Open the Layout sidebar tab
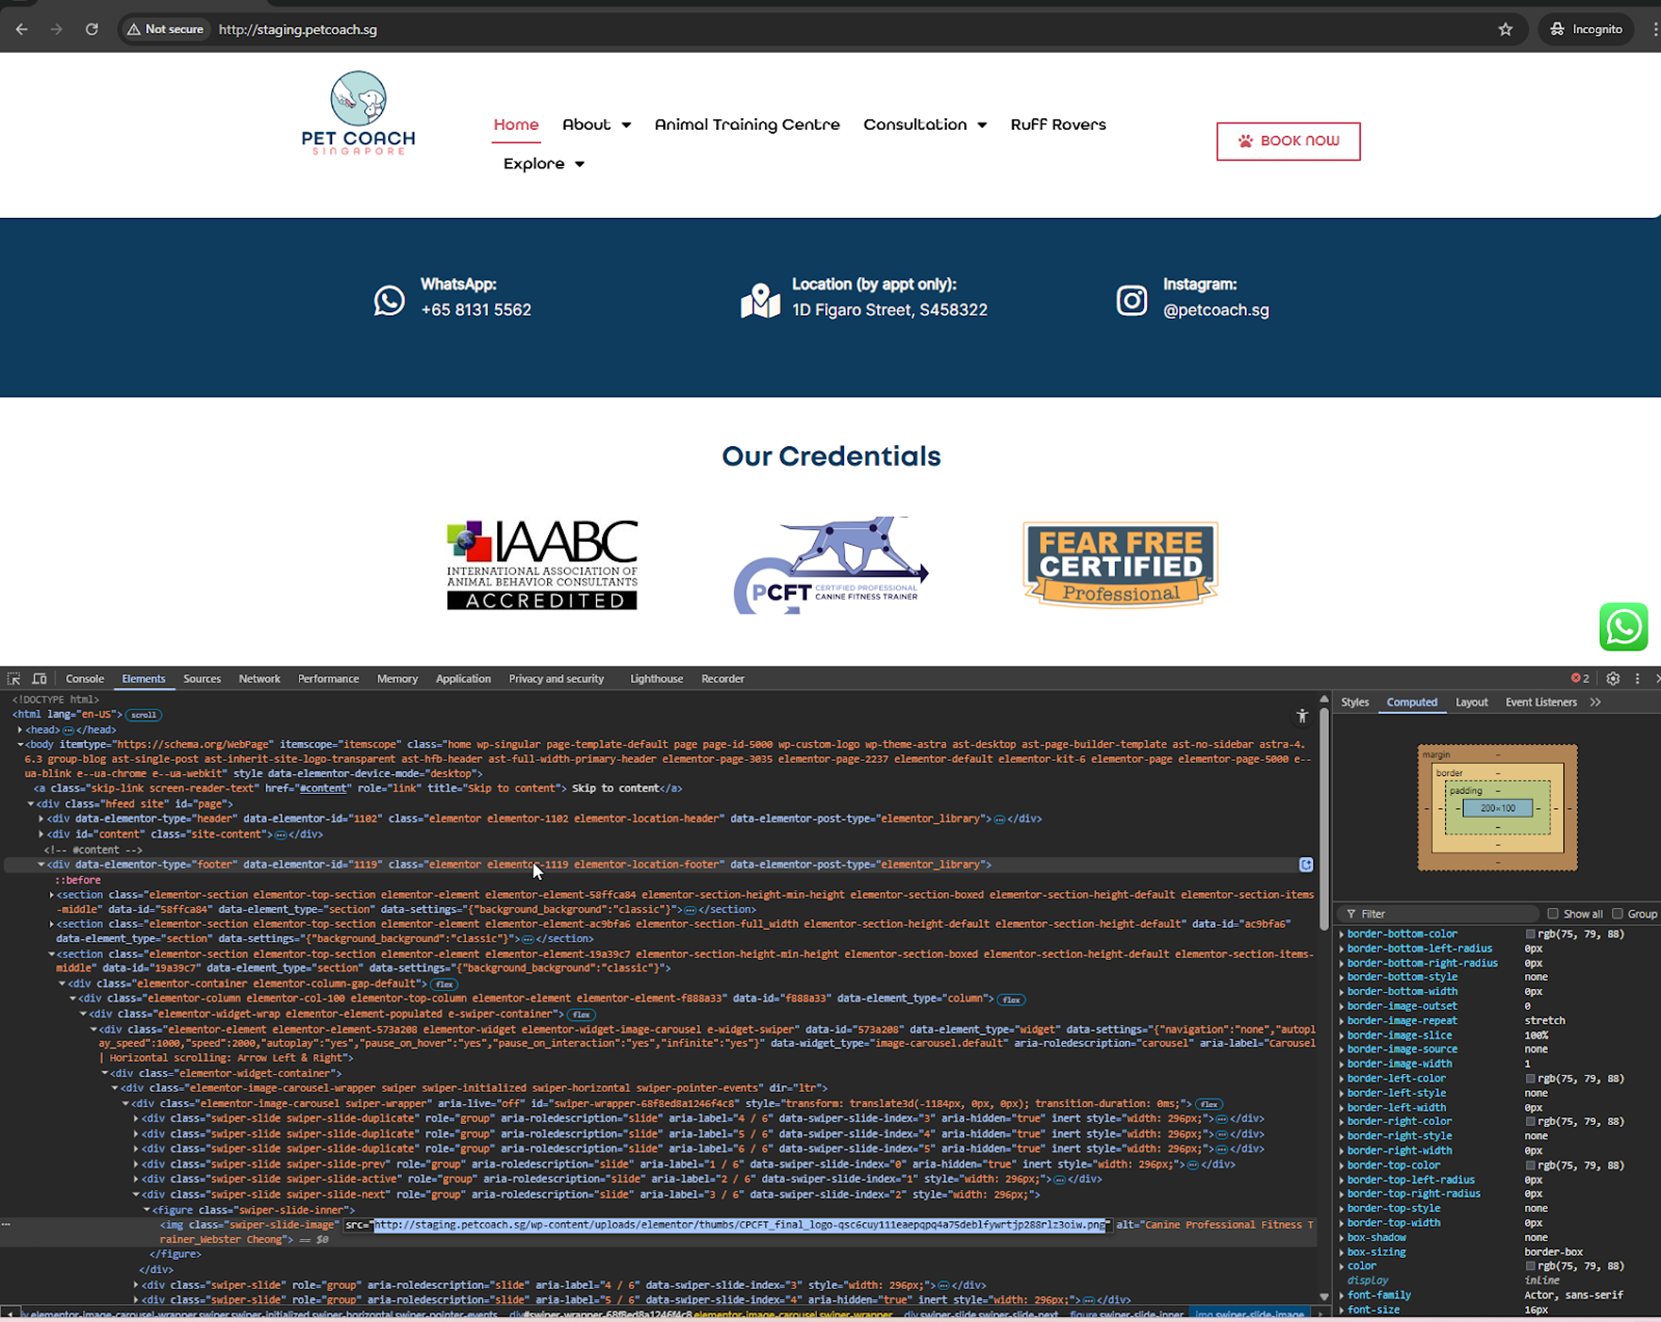This screenshot has width=1661, height=1322. [x=1471, y=702]
